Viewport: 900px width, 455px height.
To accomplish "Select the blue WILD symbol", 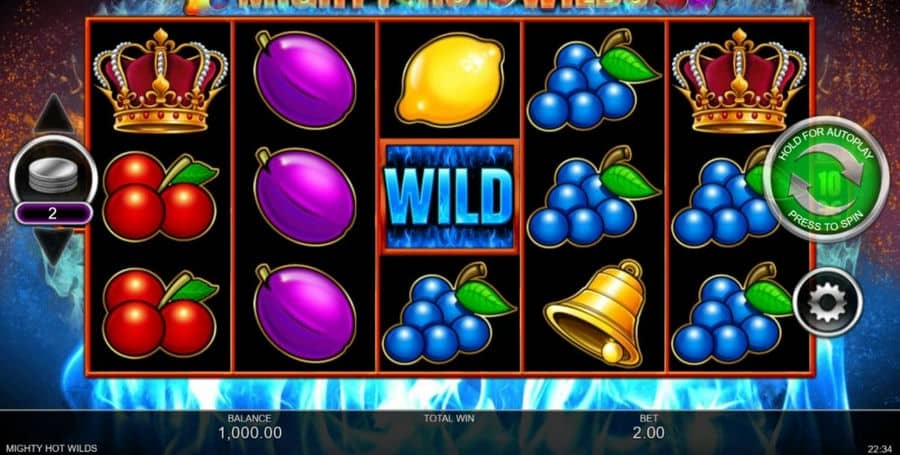I will point(449,196).
